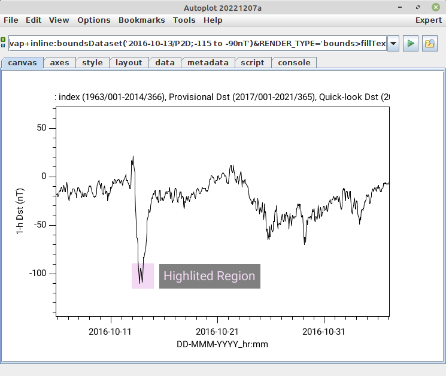Click the Expert mode button
446x376 pixels.
coord(428,20)
